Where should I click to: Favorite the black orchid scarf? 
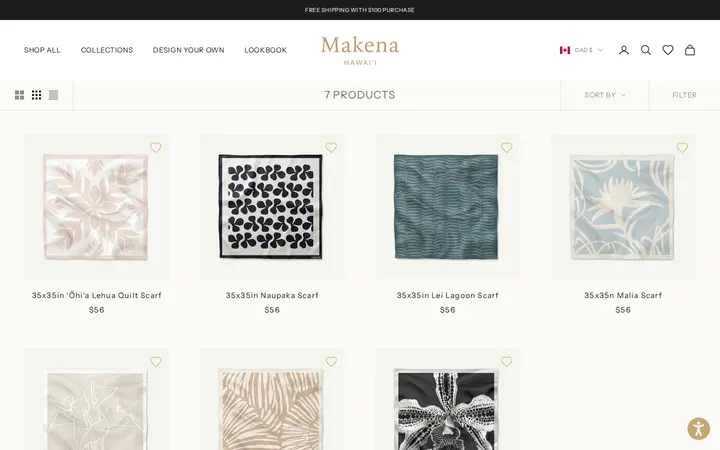coord(506,362)
